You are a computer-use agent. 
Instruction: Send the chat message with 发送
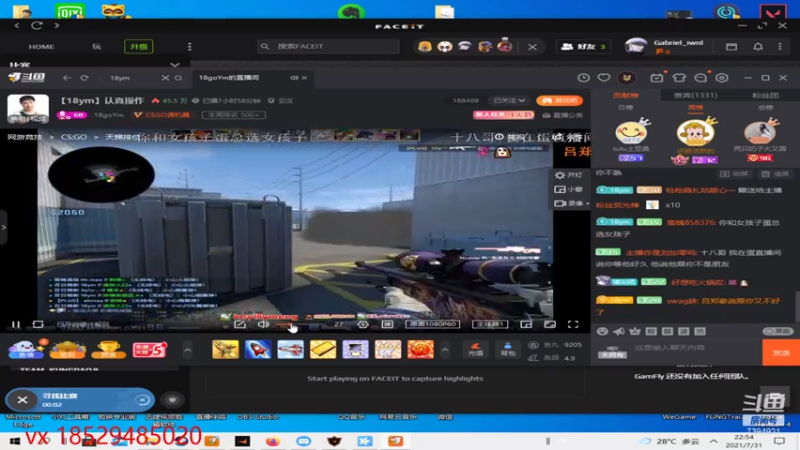tap(781, 352)
